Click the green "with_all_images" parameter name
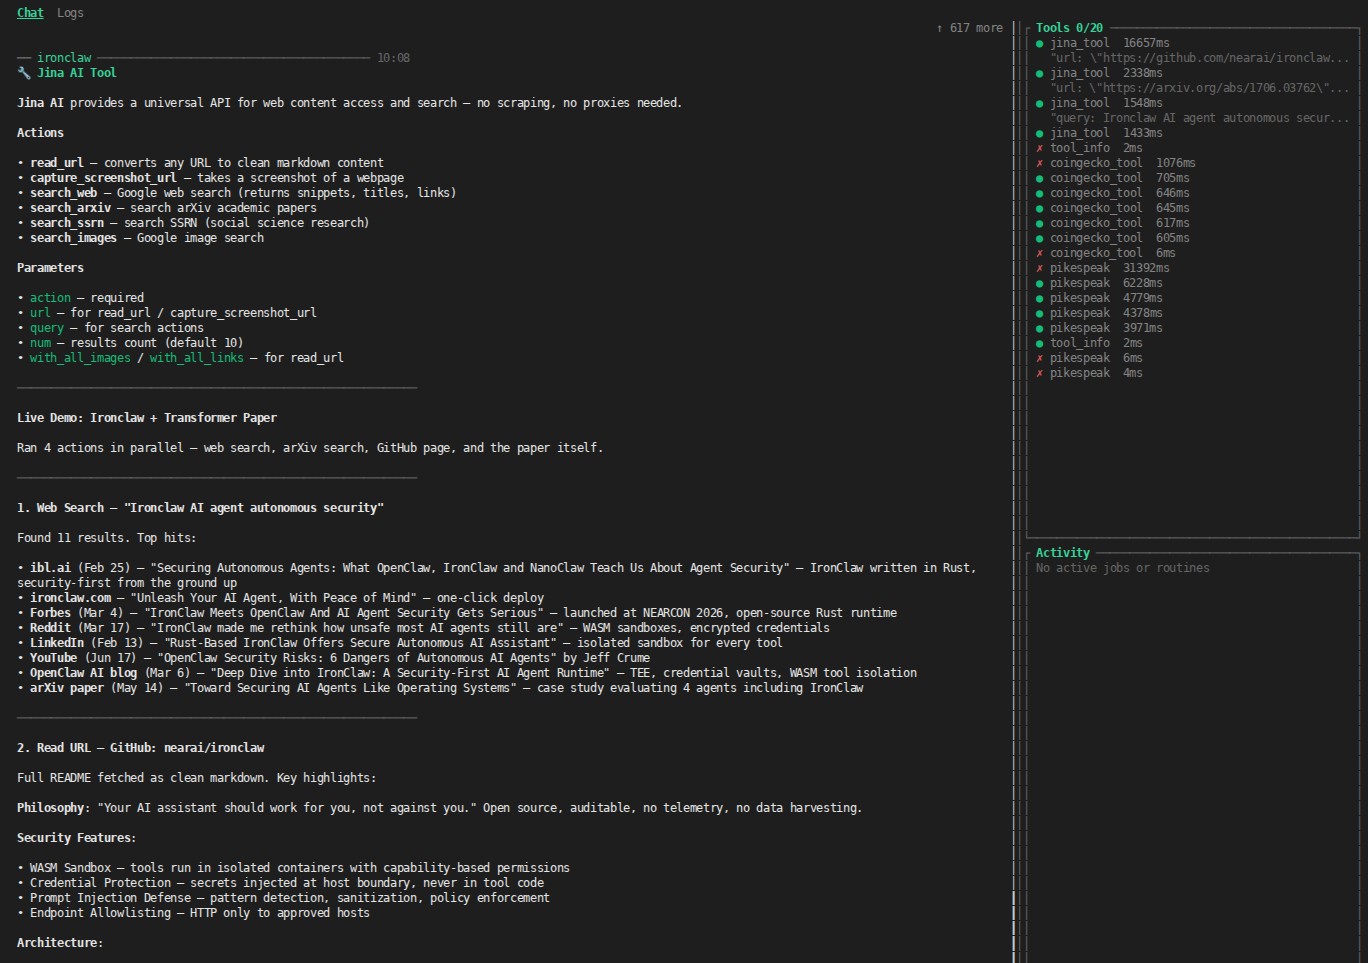The image size is (1368, 963). click(80, 358)
